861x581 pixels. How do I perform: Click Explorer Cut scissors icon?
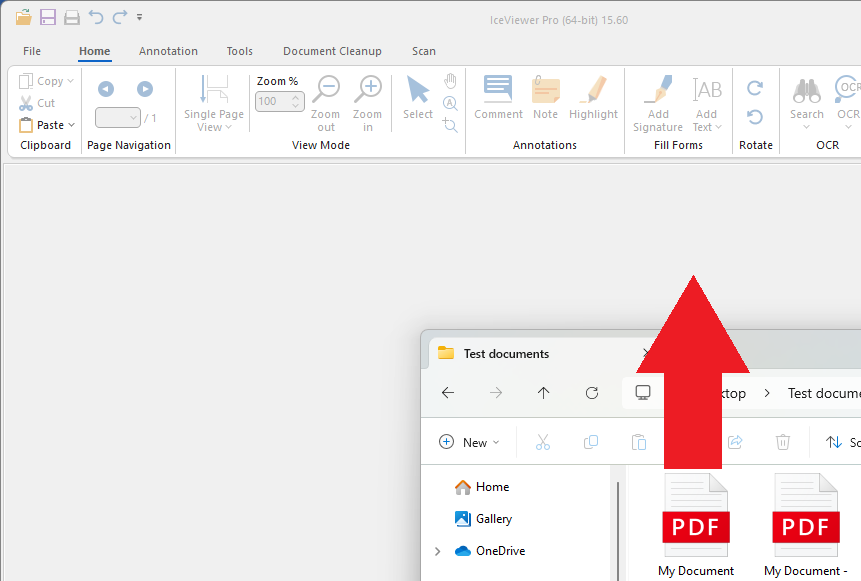(543, 442)
